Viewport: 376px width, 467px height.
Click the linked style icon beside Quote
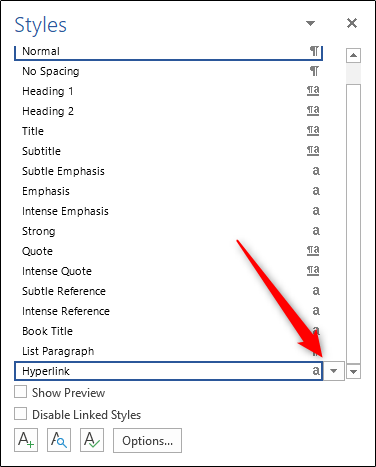tap(313, 251)
